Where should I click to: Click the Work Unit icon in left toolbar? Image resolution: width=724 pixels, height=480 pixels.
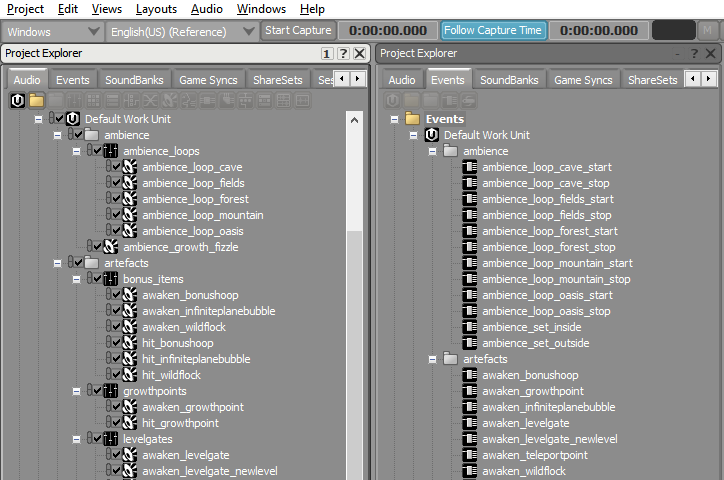tap(18, 100)
